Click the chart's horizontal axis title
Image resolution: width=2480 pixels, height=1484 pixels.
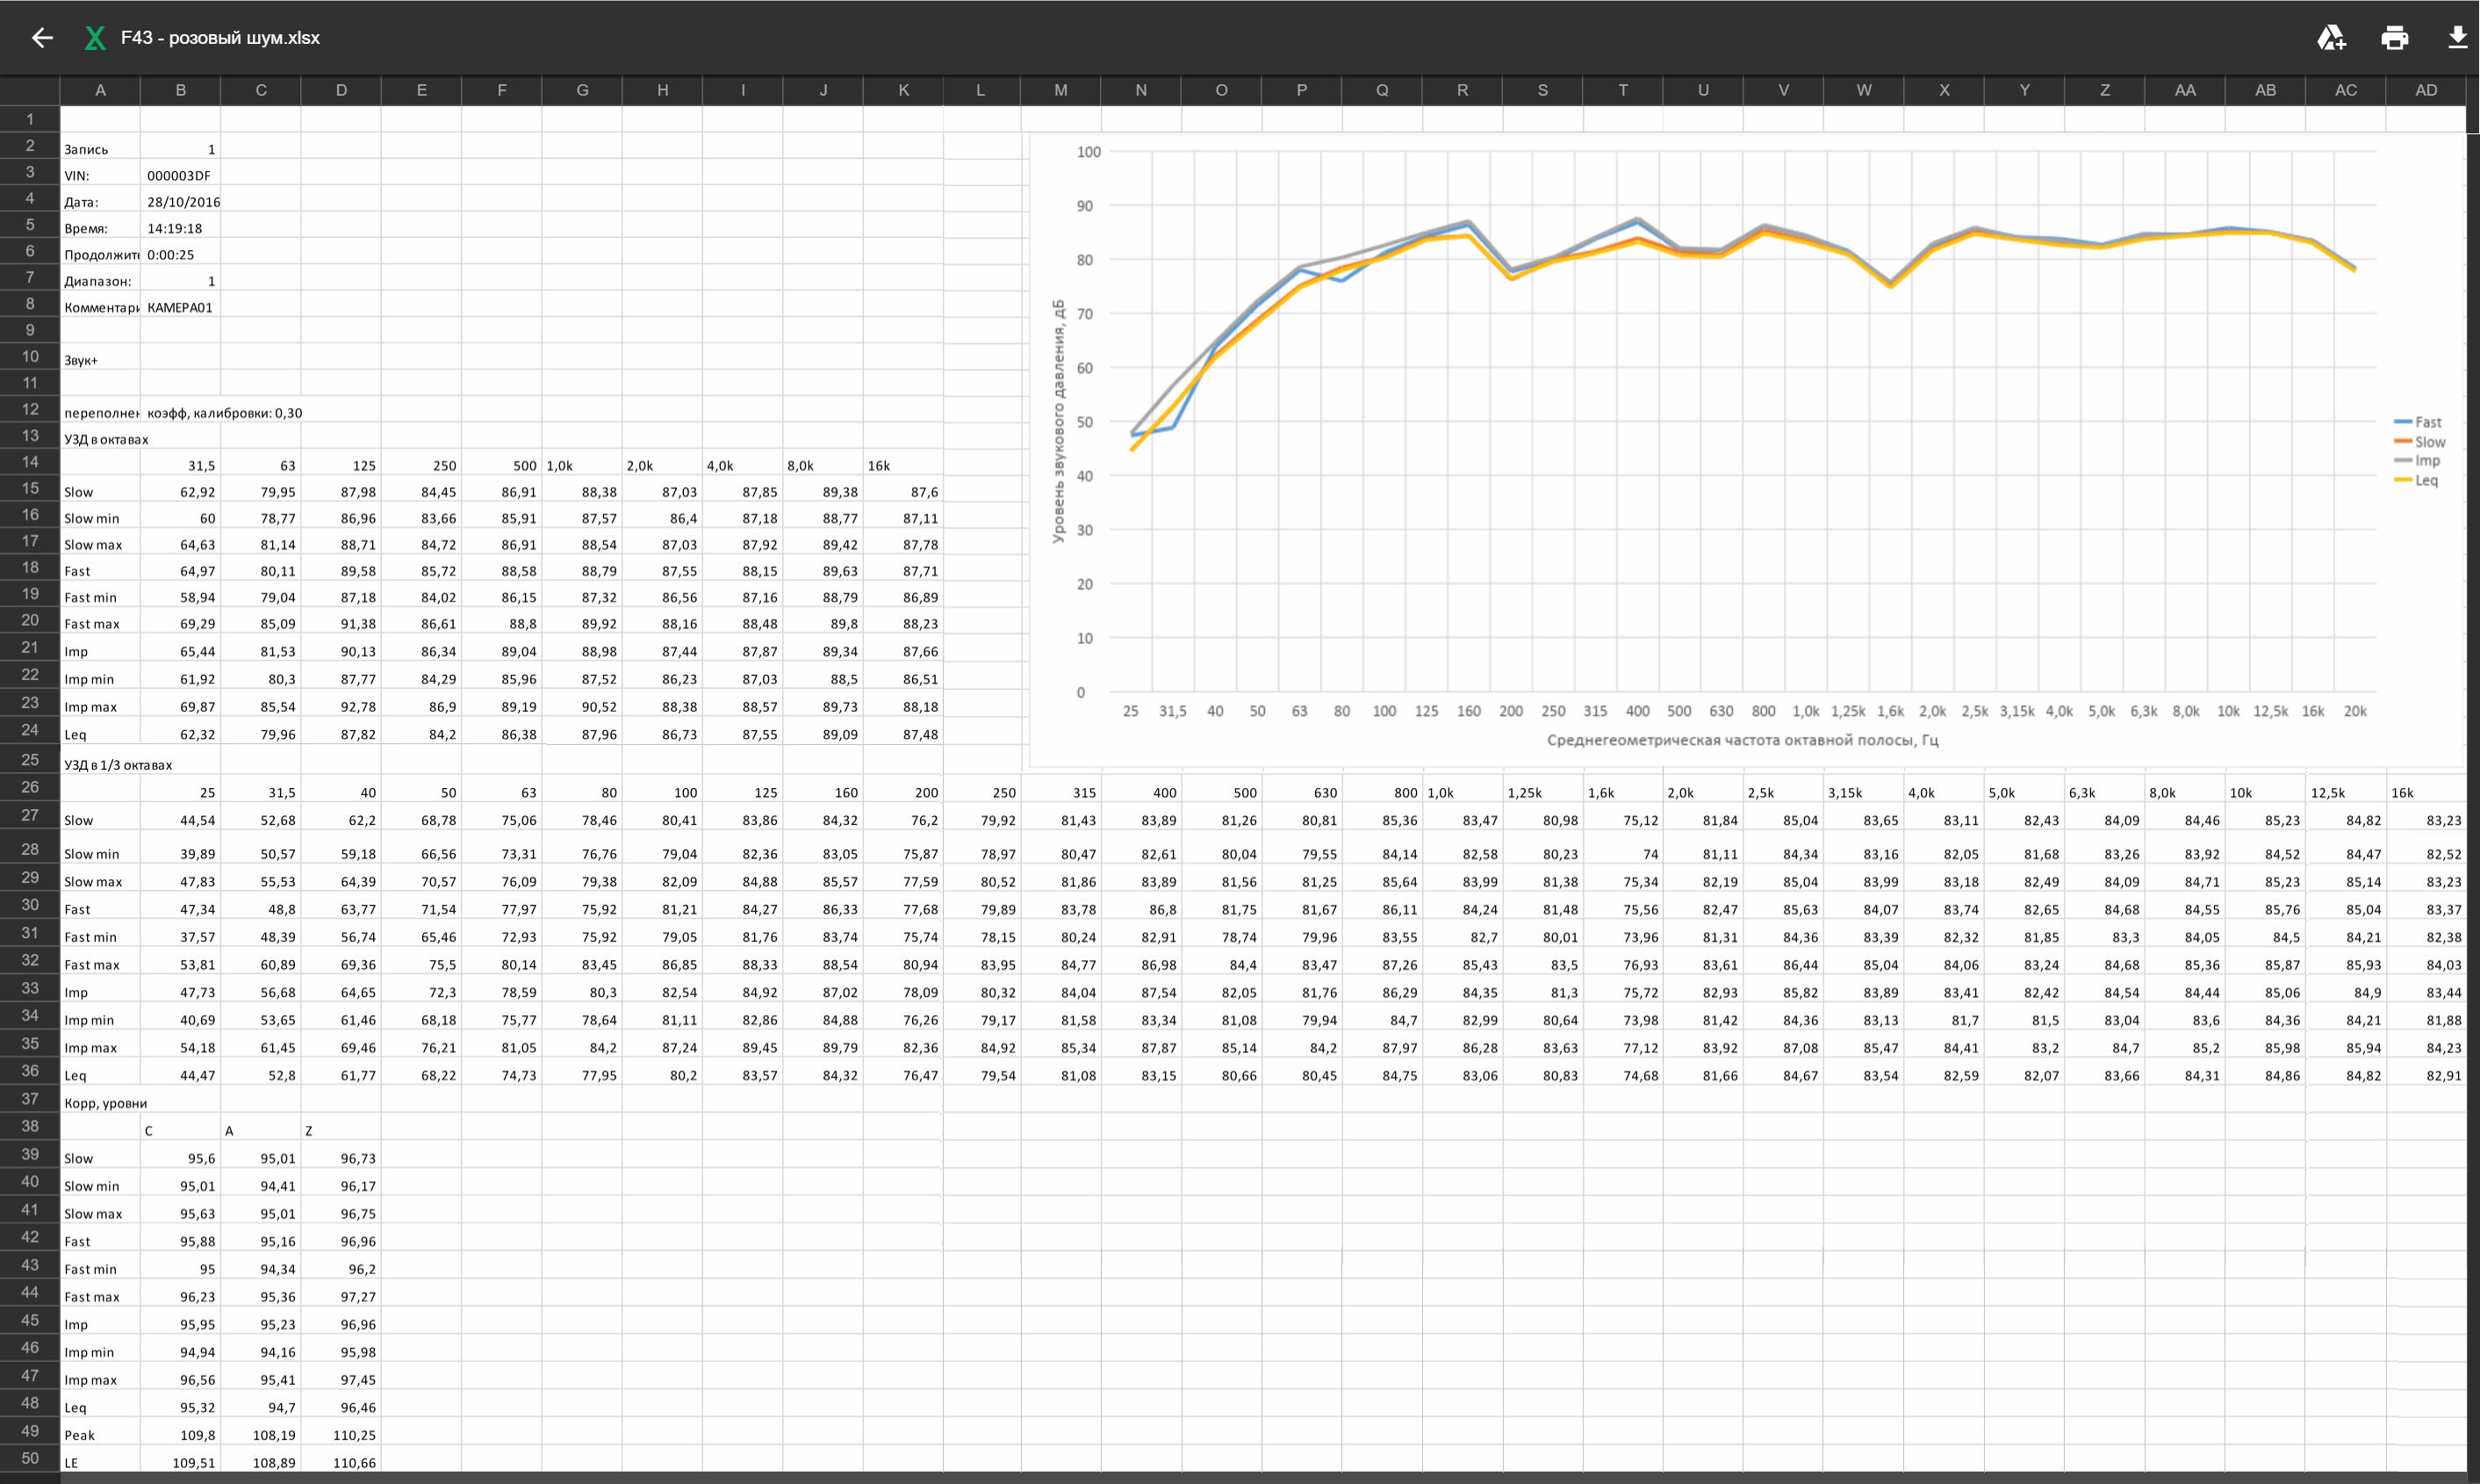pos(1742,740)
